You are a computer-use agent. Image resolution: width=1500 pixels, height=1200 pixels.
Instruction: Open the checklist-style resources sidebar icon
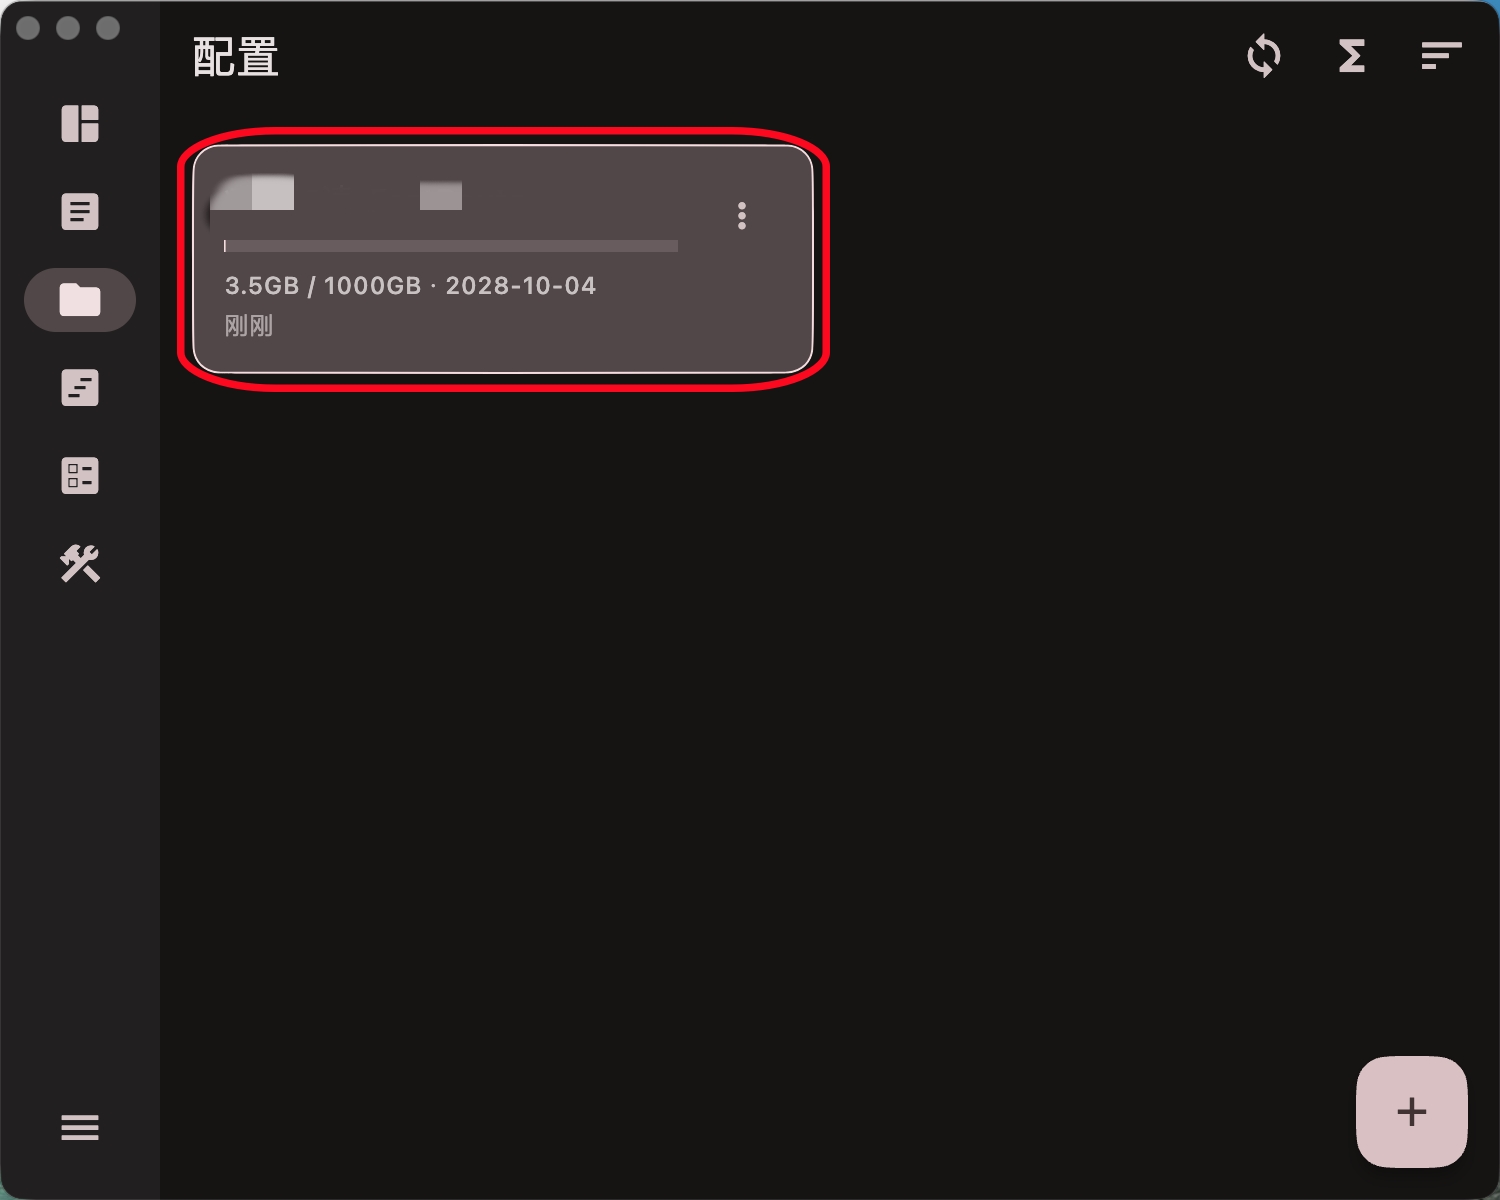(80, 476)
